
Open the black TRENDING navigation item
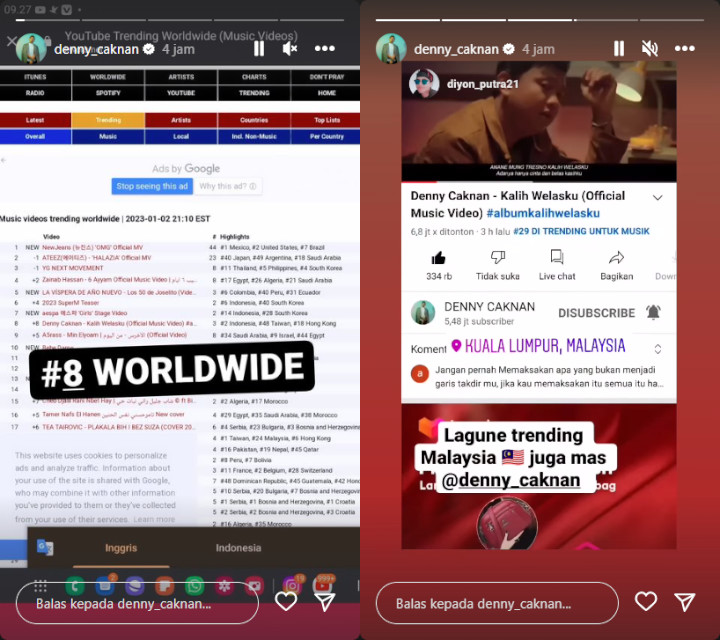pos(254,93)
